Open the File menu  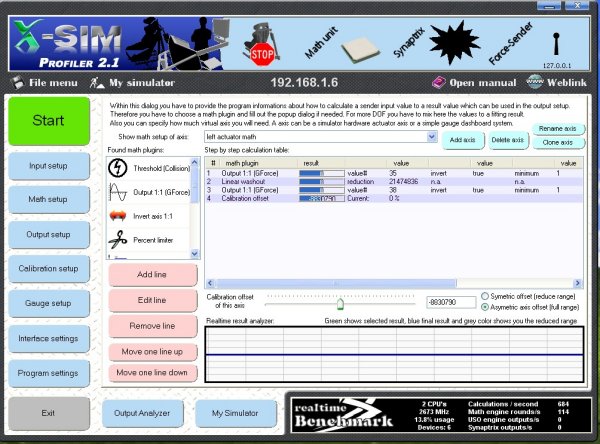[53, 83]
